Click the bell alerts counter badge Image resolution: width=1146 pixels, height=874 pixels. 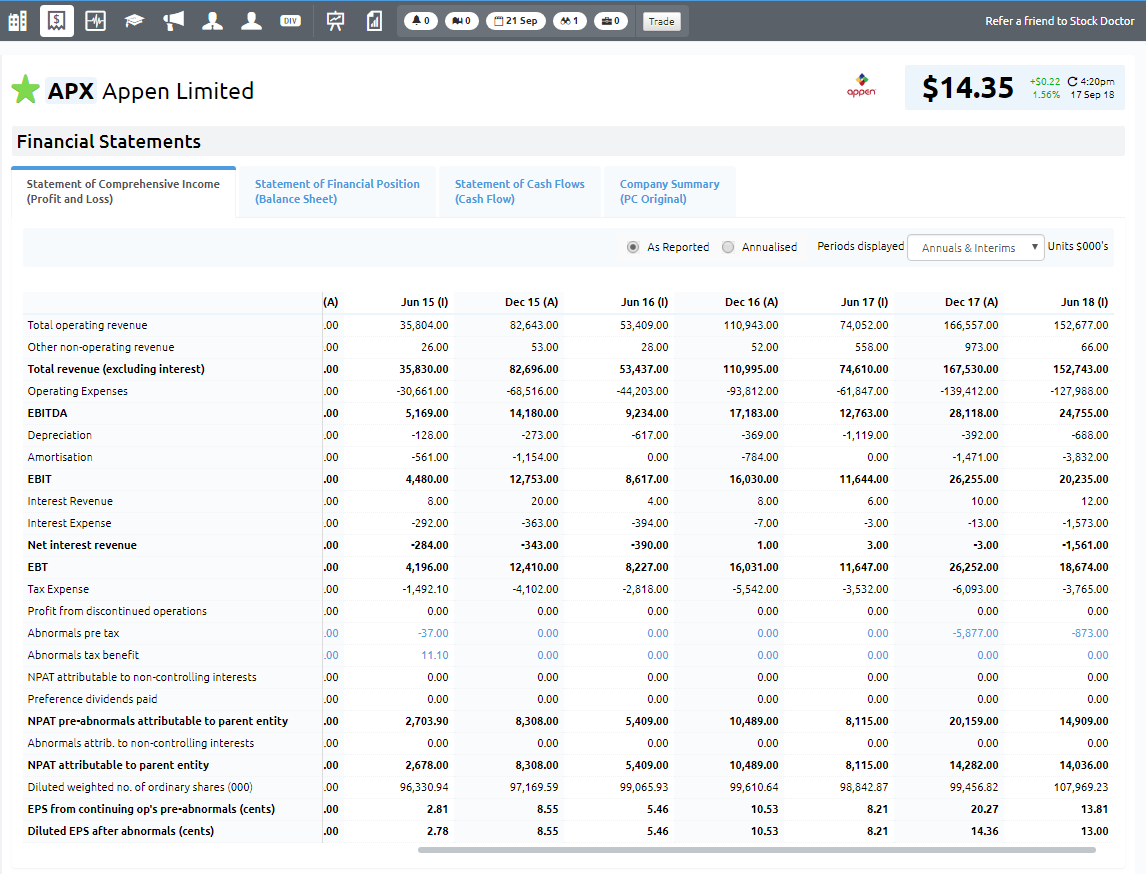click(421, 21)
